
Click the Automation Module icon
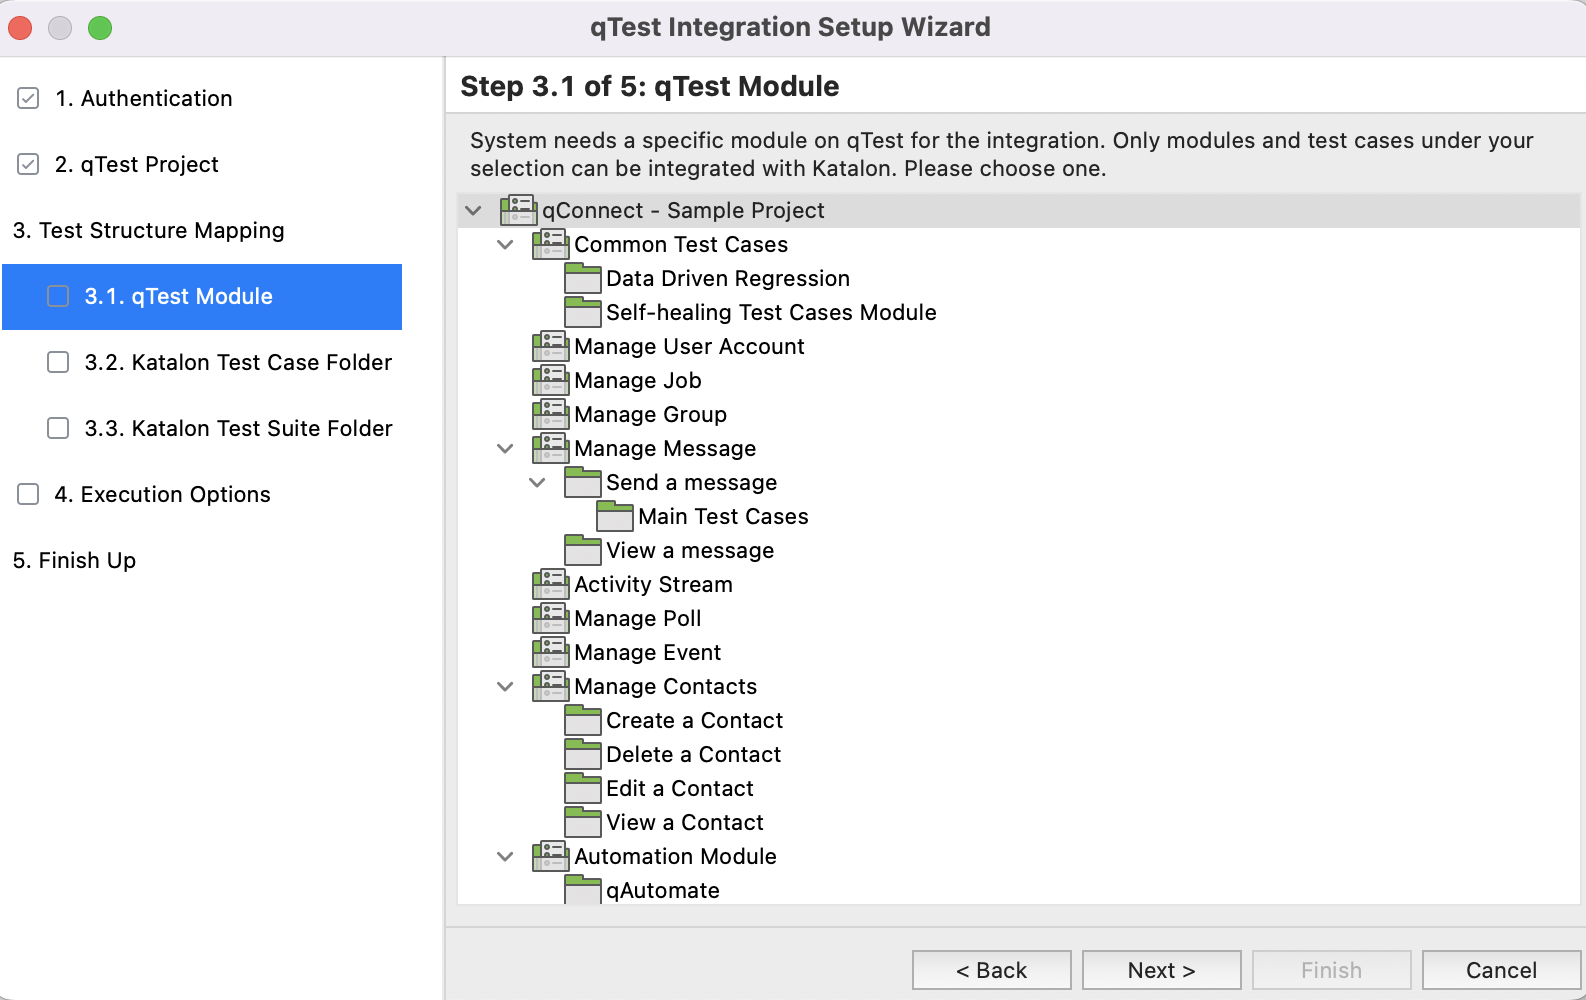[x=550, y=856]
